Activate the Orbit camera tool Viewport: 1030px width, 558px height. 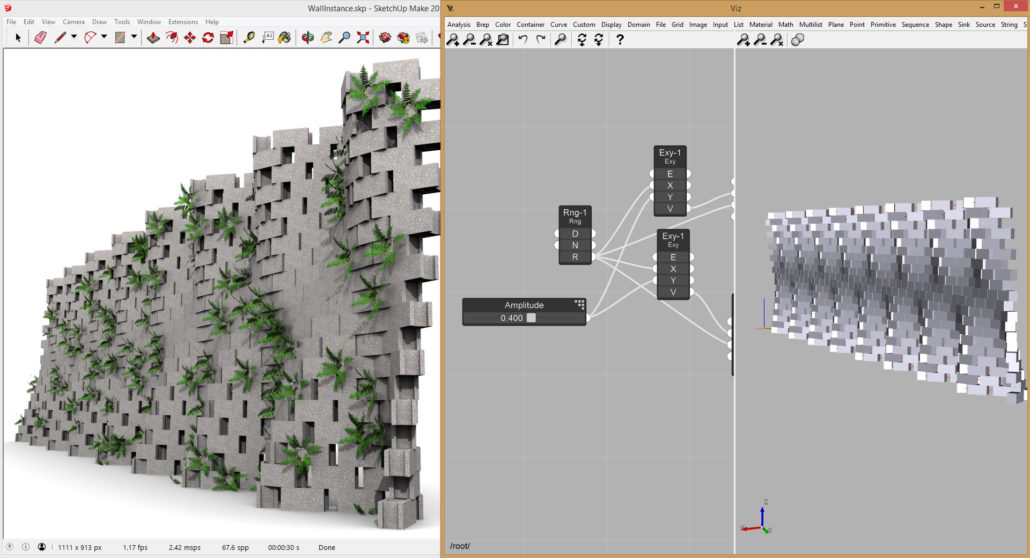[307, 38]
